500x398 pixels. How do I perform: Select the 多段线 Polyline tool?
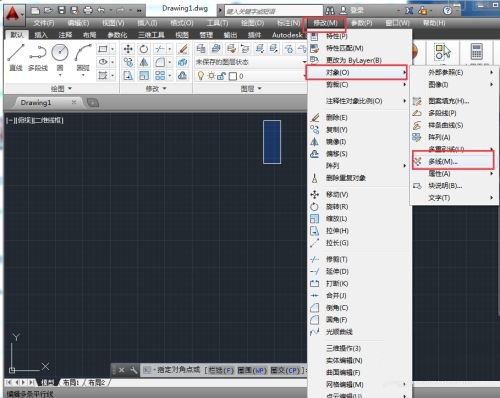click(x=38, y=57)
